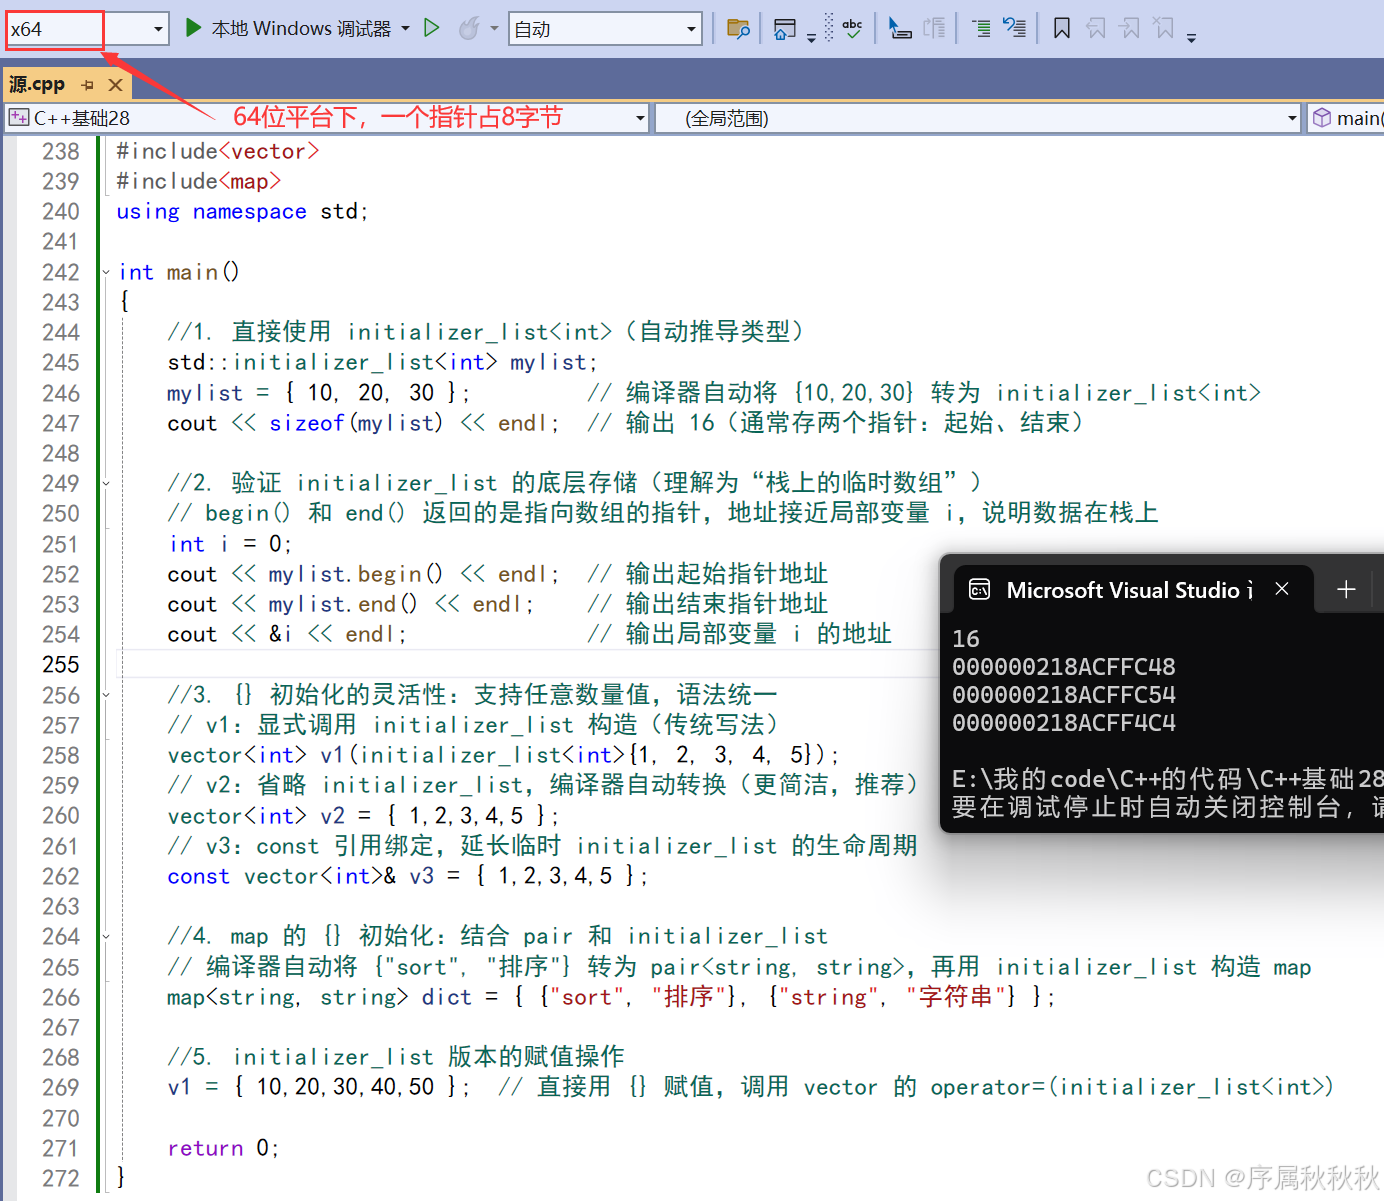Start debugging with 本地 Windows 调试器

[288, 28]
